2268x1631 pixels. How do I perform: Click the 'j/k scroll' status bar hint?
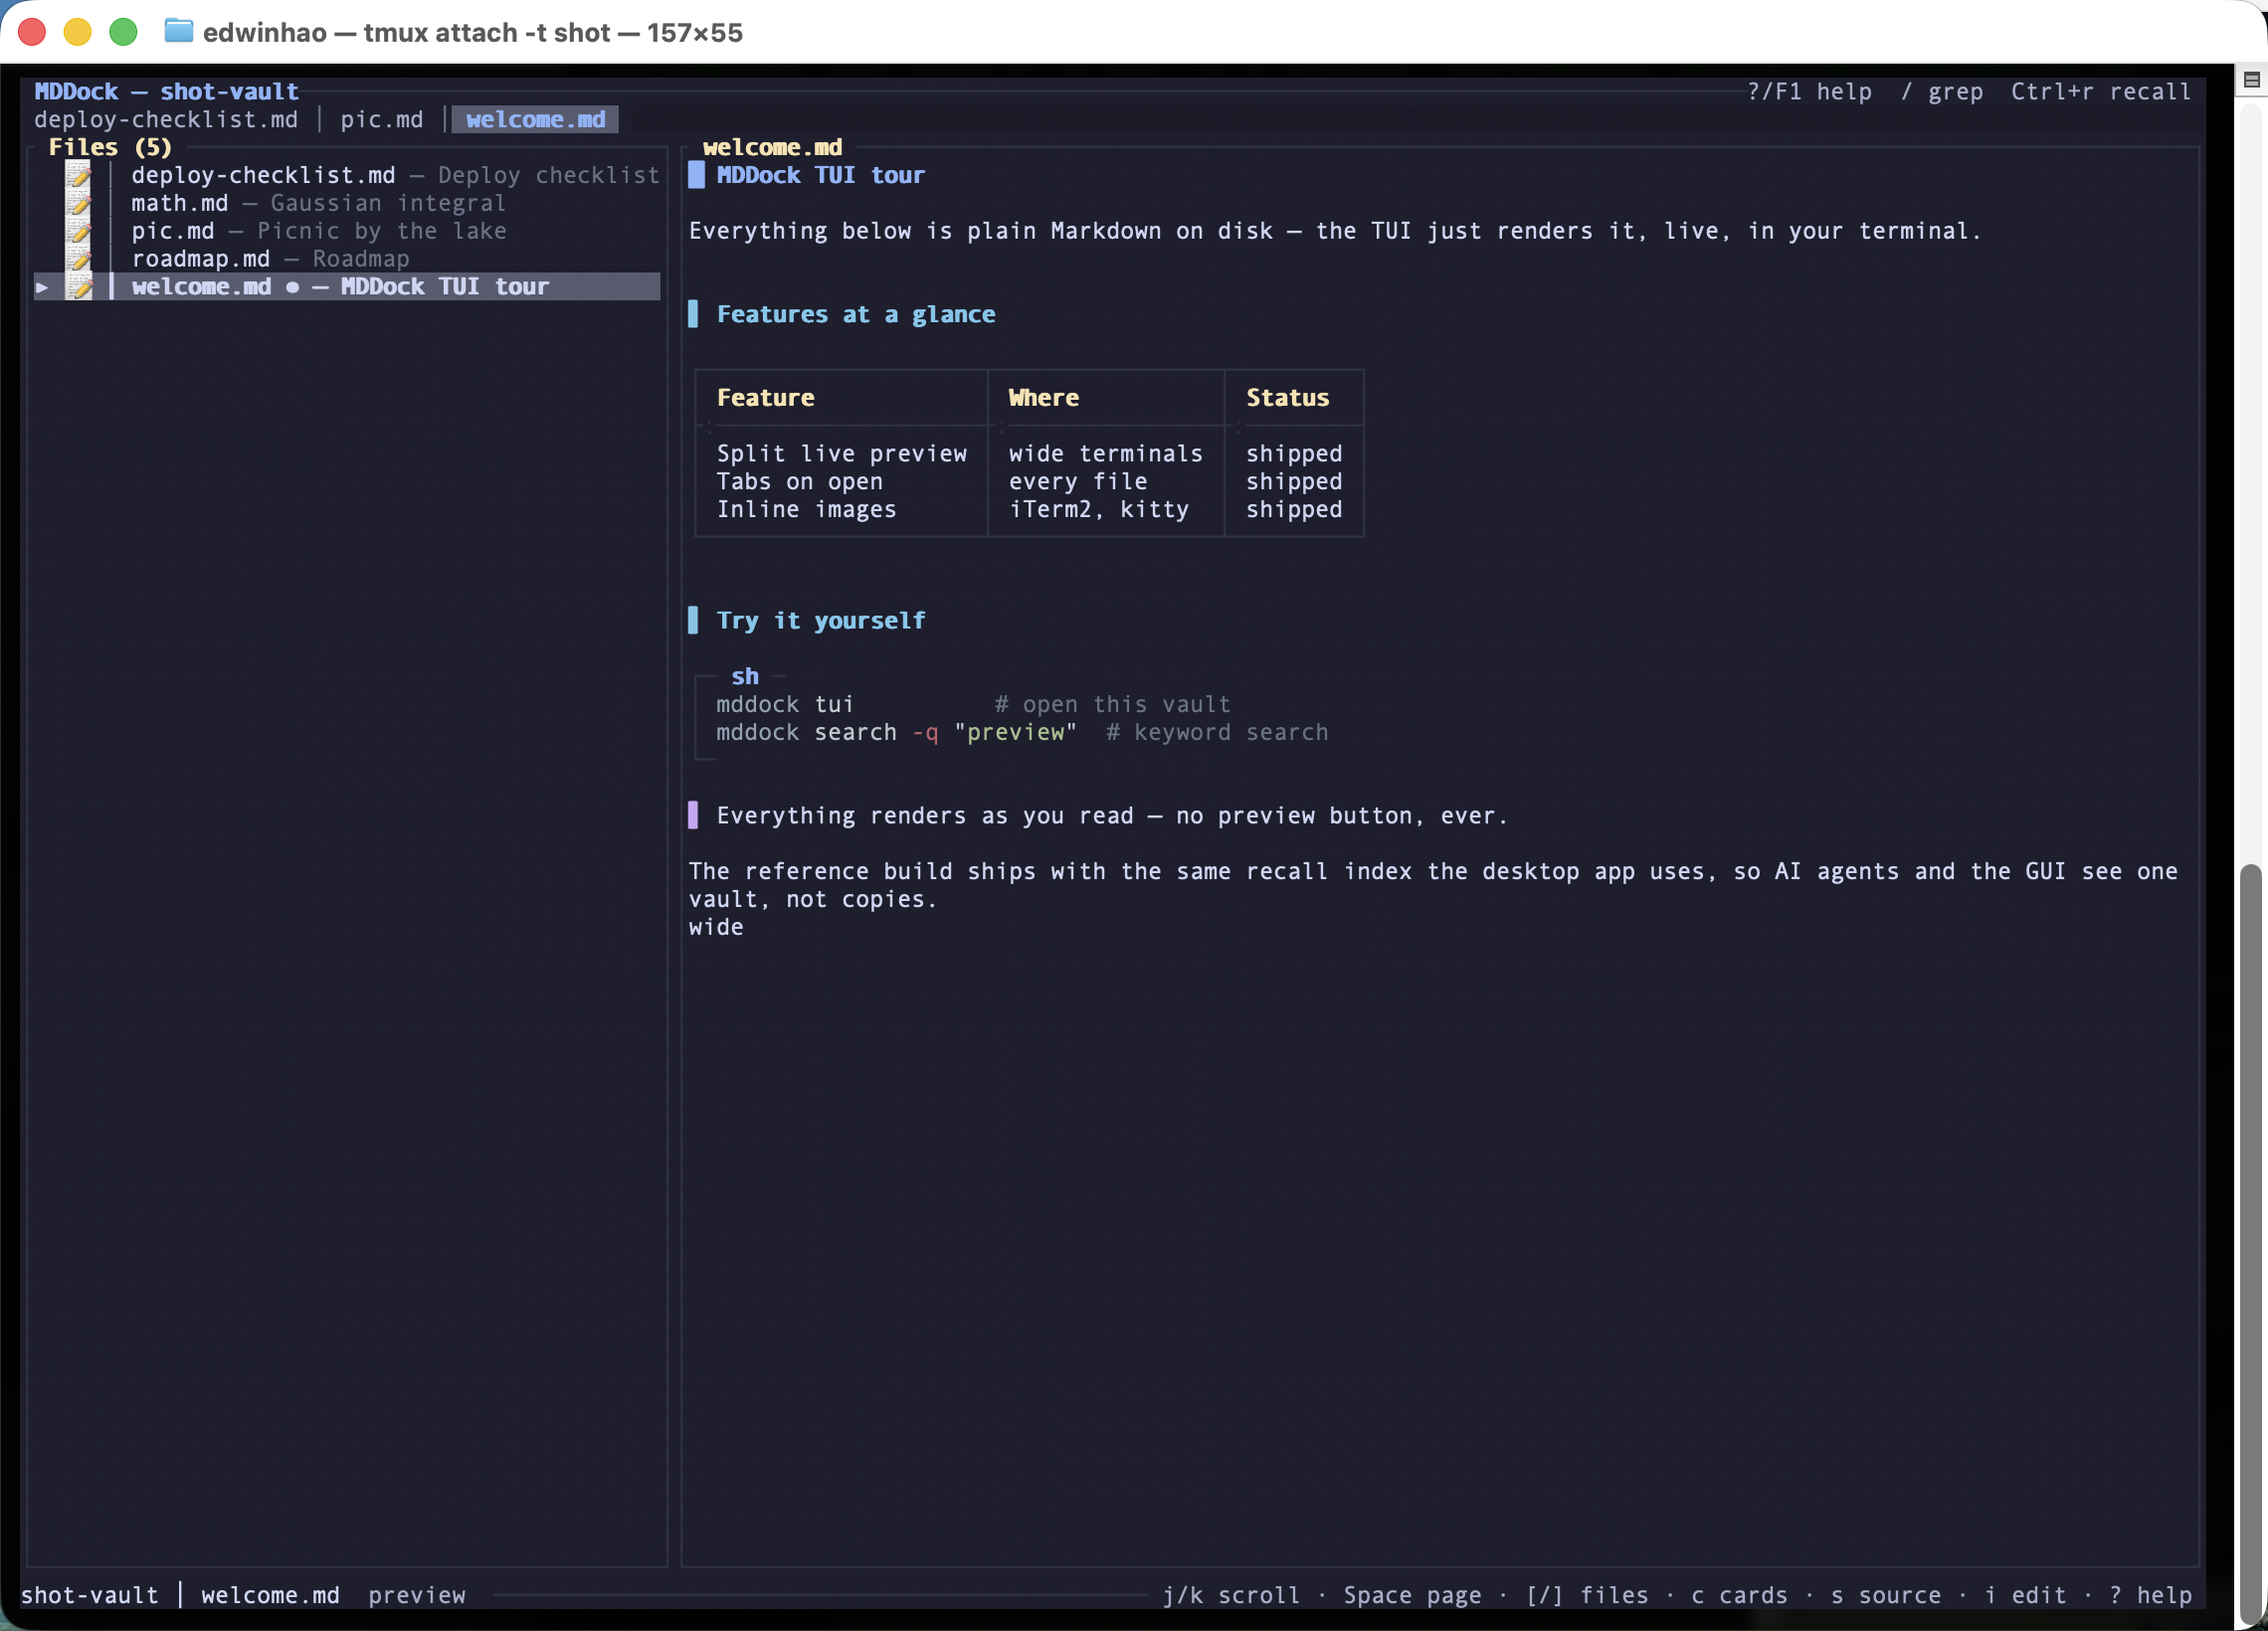(1231, 1595)
